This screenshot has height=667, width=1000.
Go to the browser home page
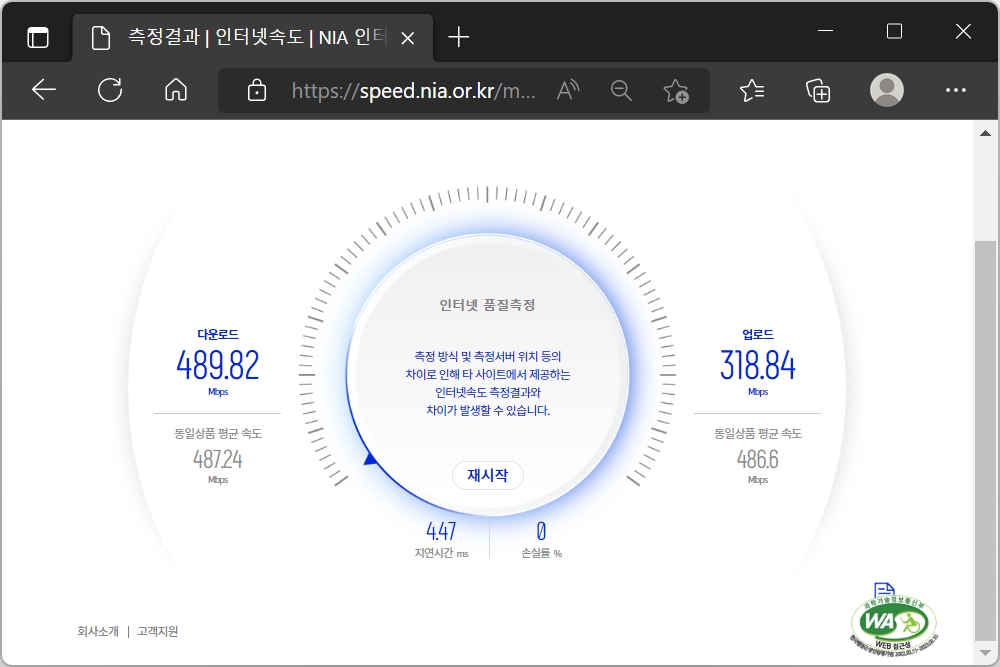[x=176, y=90]
